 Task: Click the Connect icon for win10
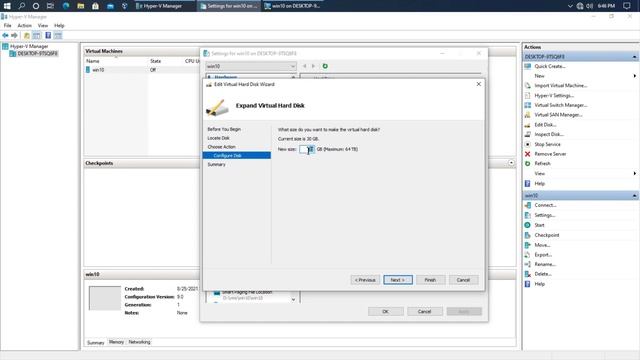click(528, 205)
